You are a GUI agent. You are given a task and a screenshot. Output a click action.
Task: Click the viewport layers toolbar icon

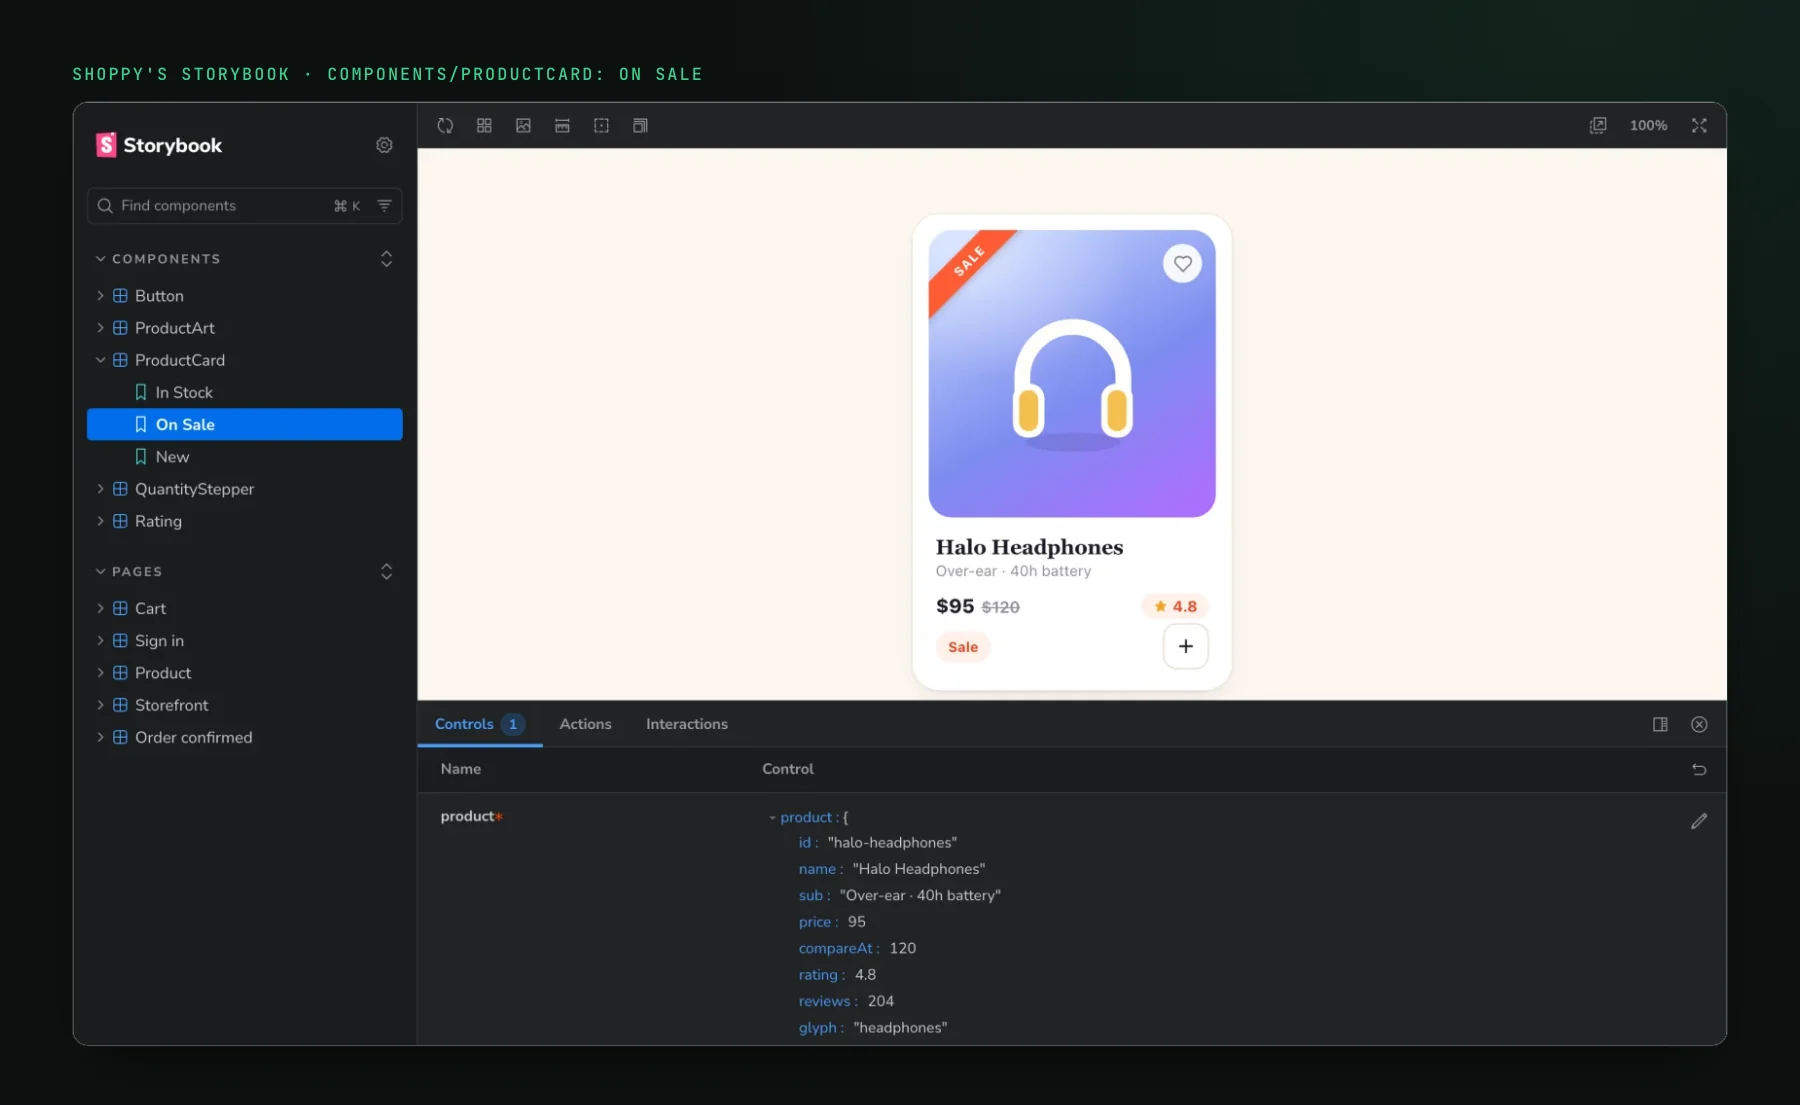pos(640,126)
